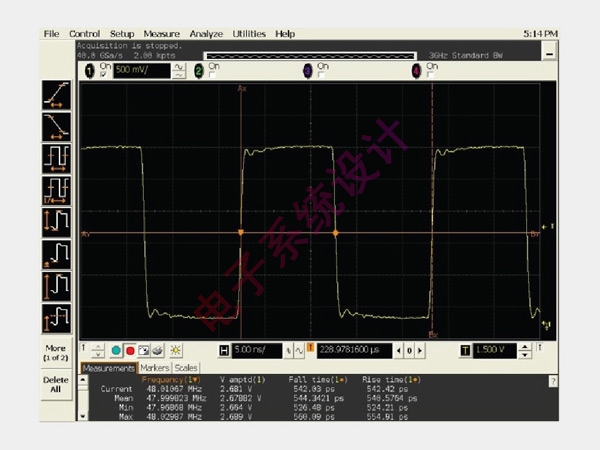
Task: Click the Delete All button
Action: pos(56,385)
